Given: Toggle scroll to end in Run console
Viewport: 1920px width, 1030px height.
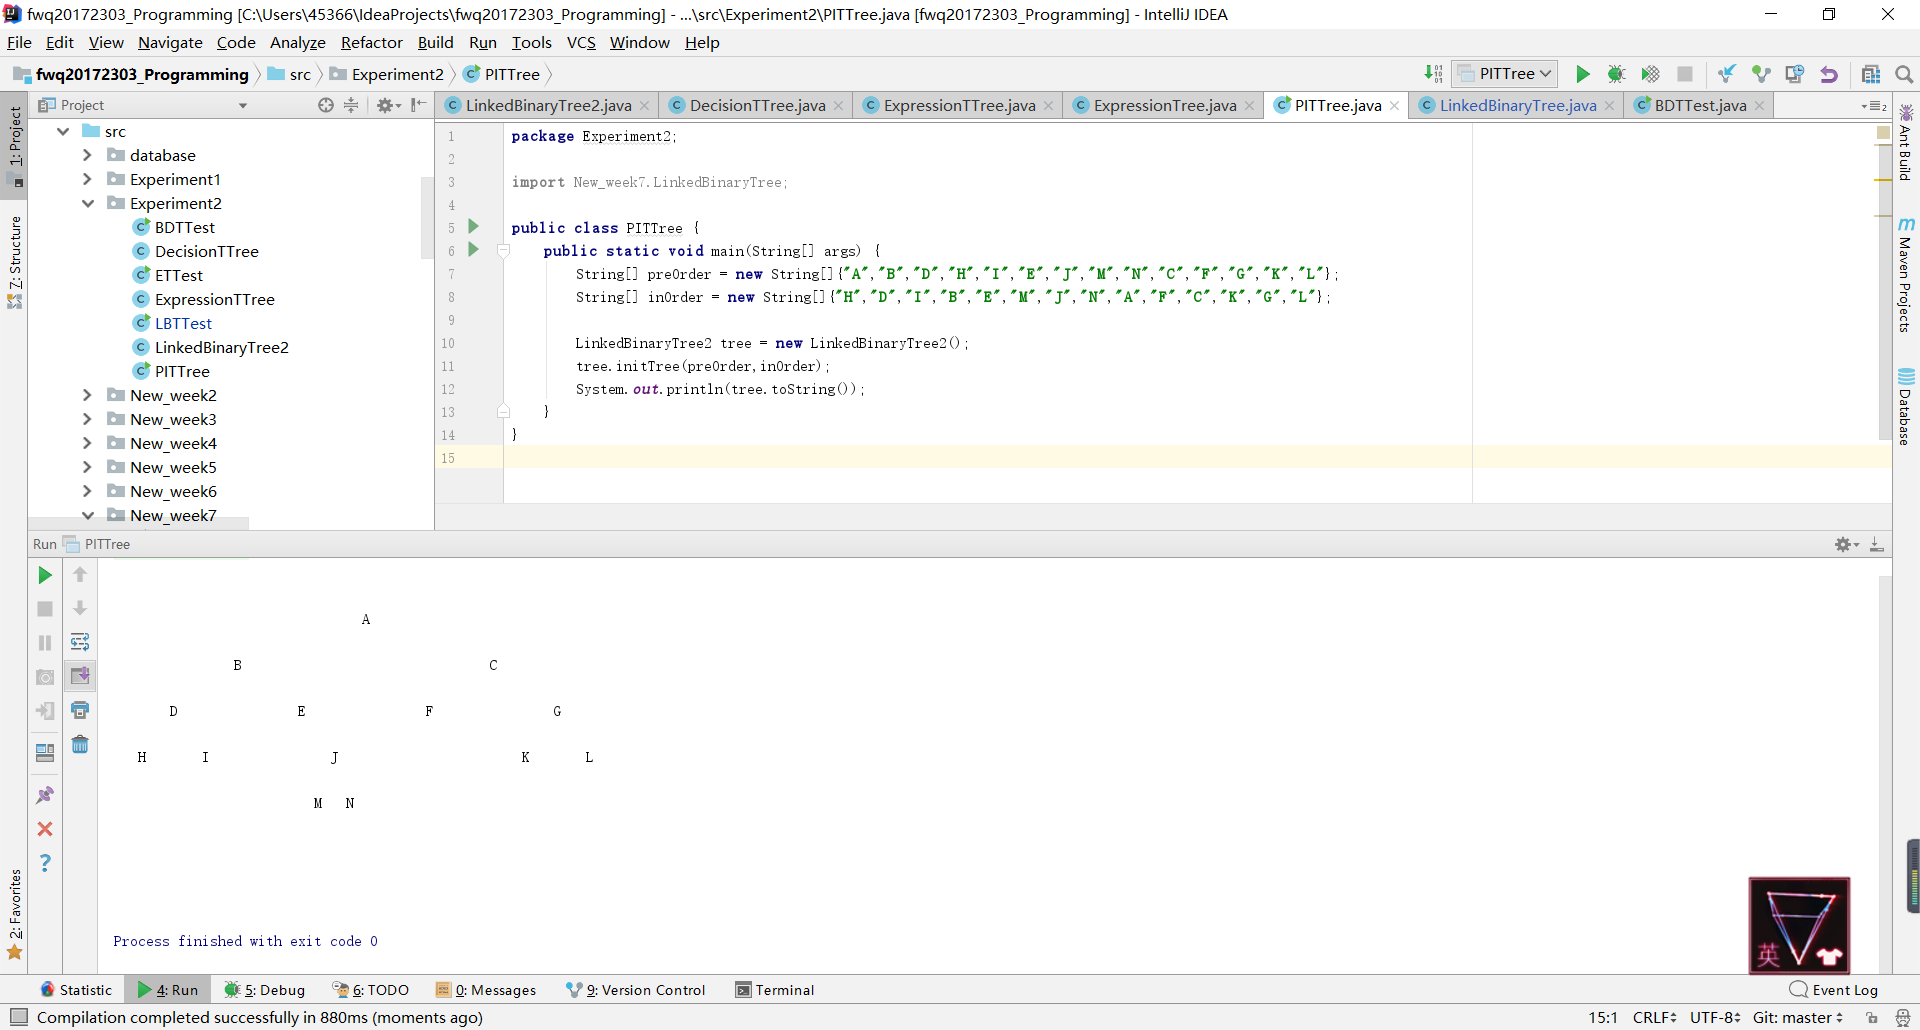Looking at the screenshot, I should point(80,676).
